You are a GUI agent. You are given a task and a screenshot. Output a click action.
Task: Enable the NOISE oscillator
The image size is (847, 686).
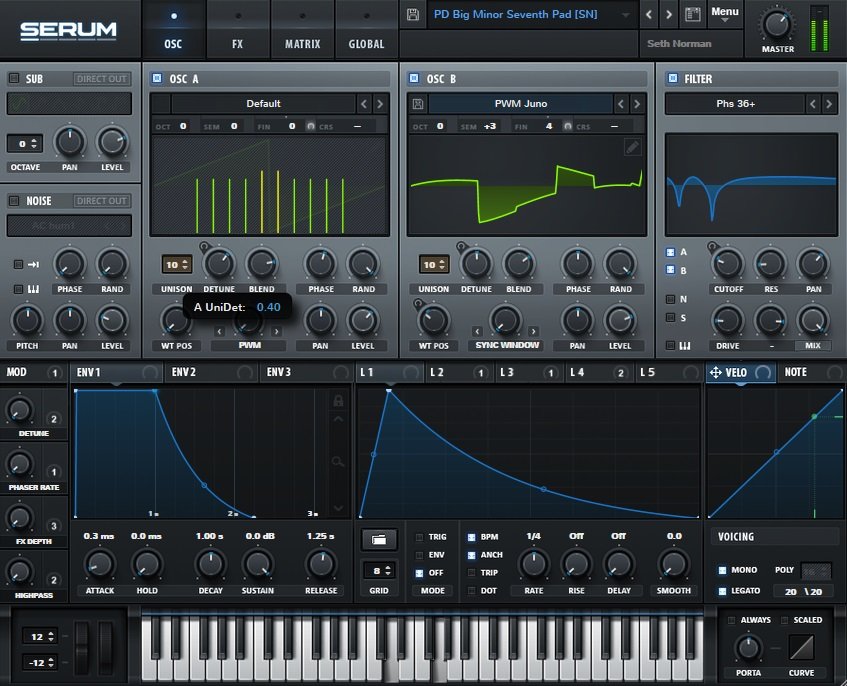tap(14, 200)
